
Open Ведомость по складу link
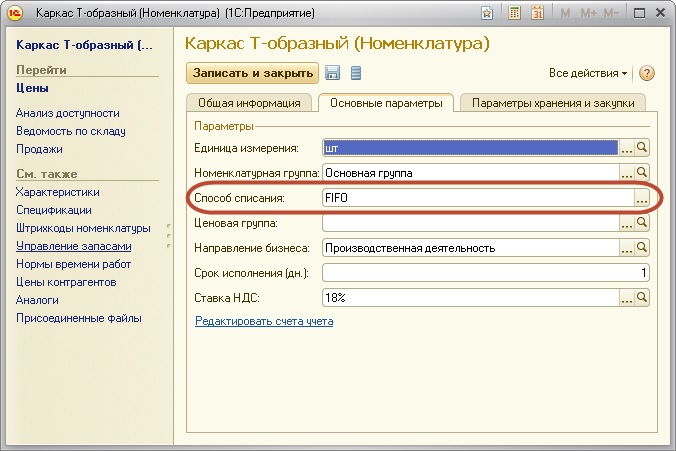pos(71,131)
